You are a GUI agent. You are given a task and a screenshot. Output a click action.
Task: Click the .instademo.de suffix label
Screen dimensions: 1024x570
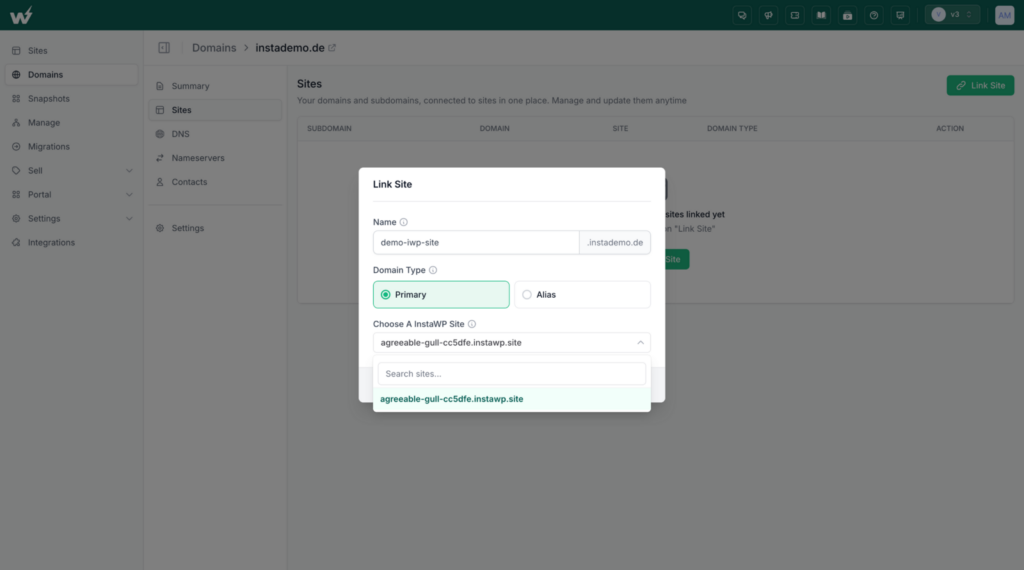615,242
